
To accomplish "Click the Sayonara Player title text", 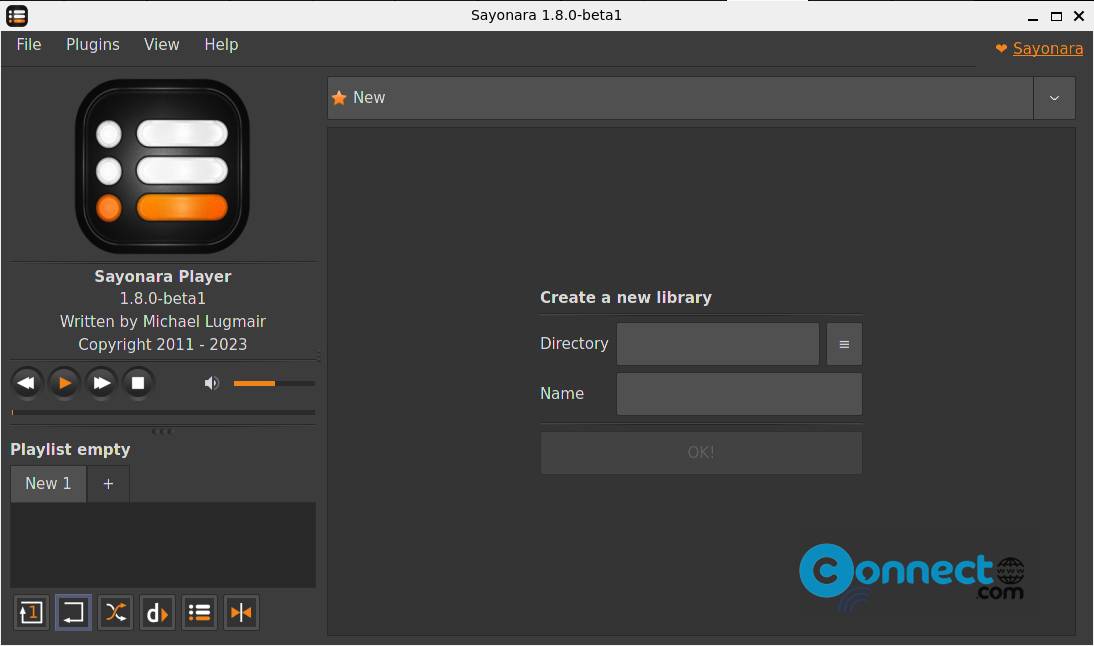I will (x=163, y=276).
